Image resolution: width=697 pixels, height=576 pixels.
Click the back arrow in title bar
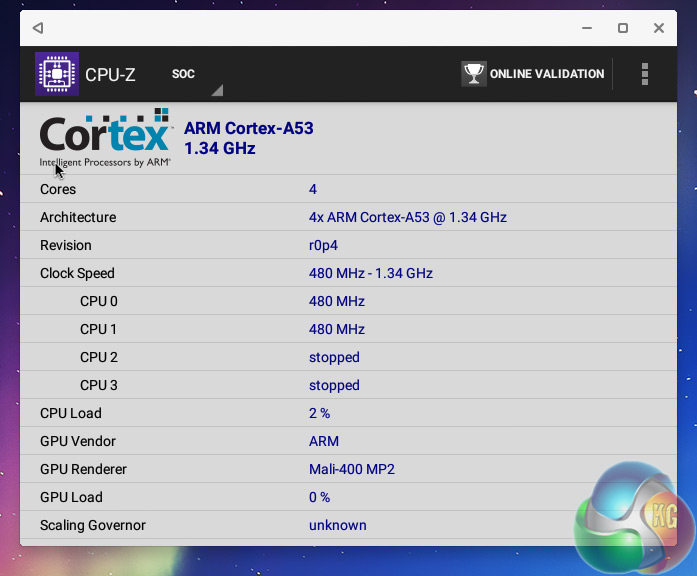pos(38,28)
